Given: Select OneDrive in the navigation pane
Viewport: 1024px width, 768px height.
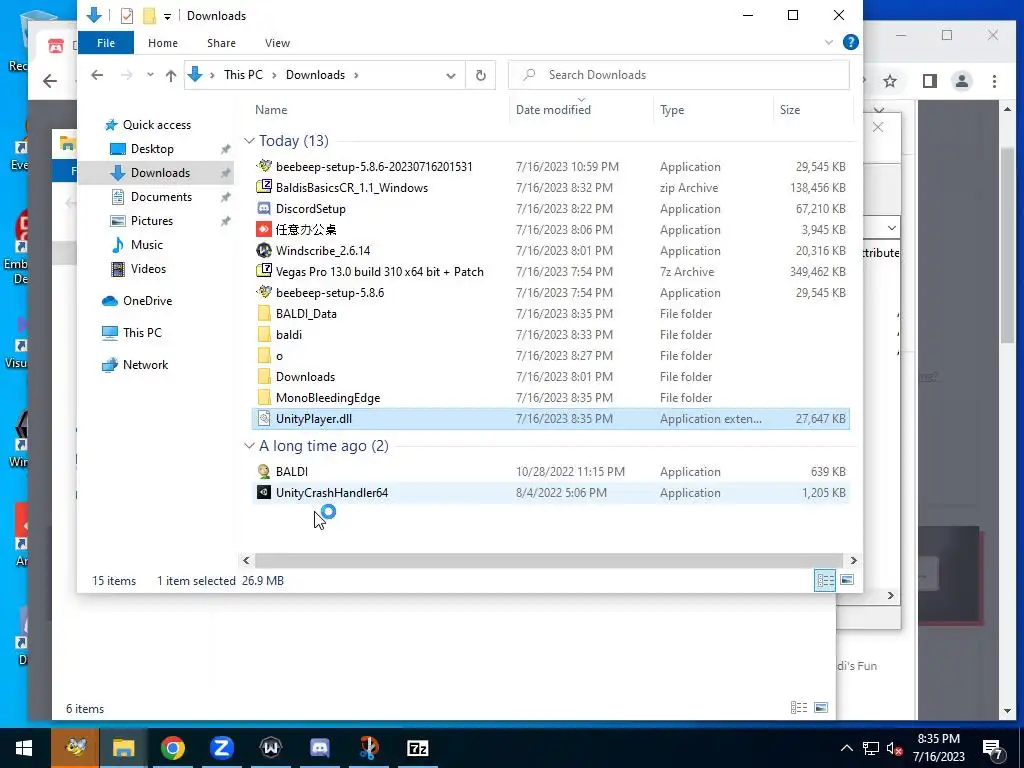Looking at the screenshot, I should [147, 301].
